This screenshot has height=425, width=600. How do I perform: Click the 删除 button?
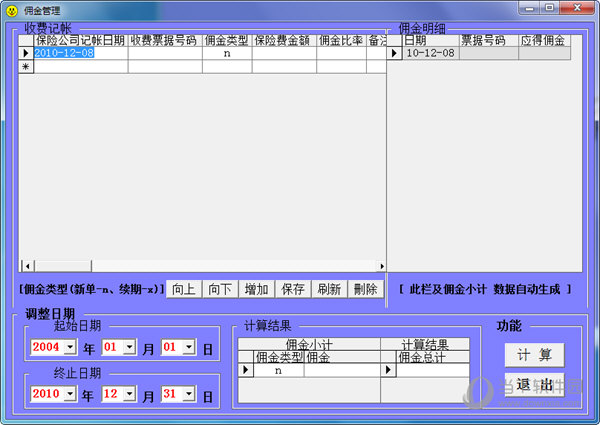(x=365, y=289)
